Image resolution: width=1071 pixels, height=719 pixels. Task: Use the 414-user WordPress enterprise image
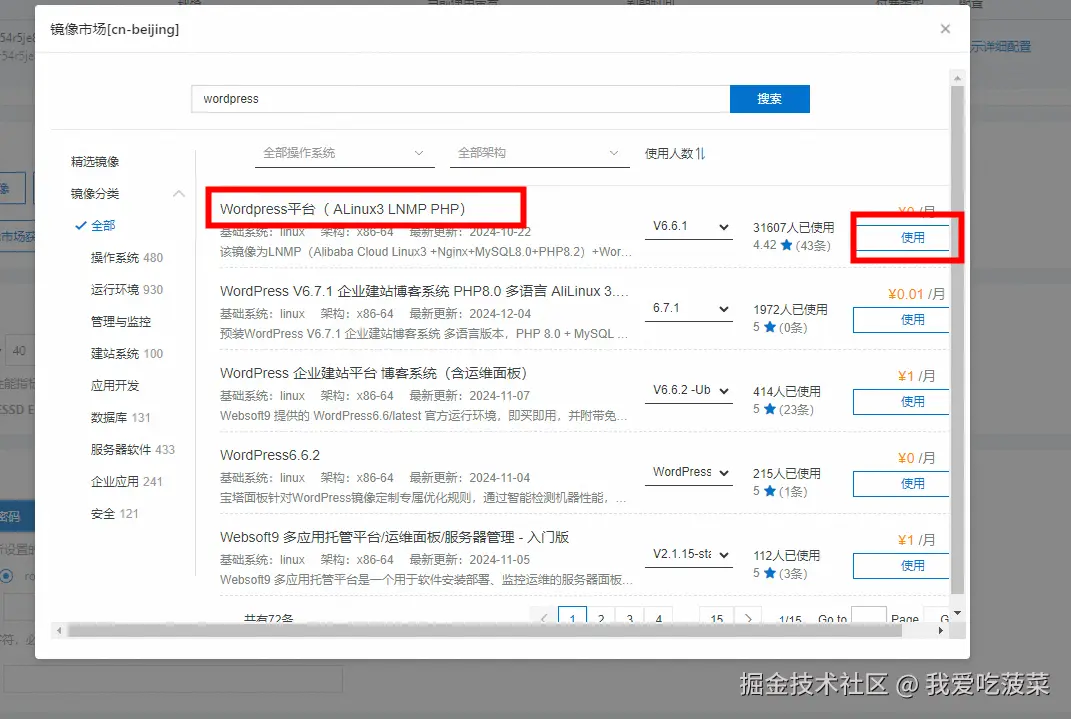point(901,401)
